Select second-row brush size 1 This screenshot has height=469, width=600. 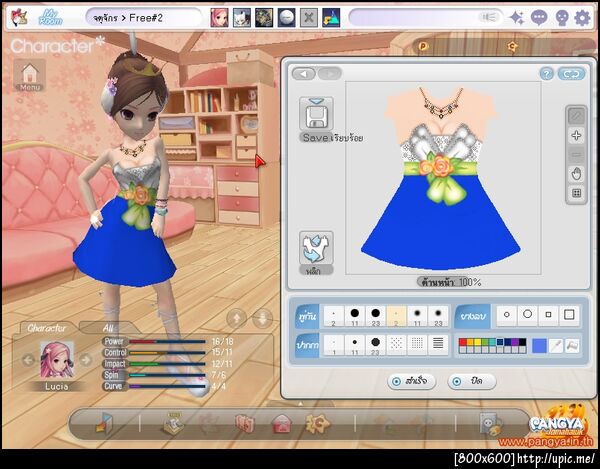tap(334, 345)
